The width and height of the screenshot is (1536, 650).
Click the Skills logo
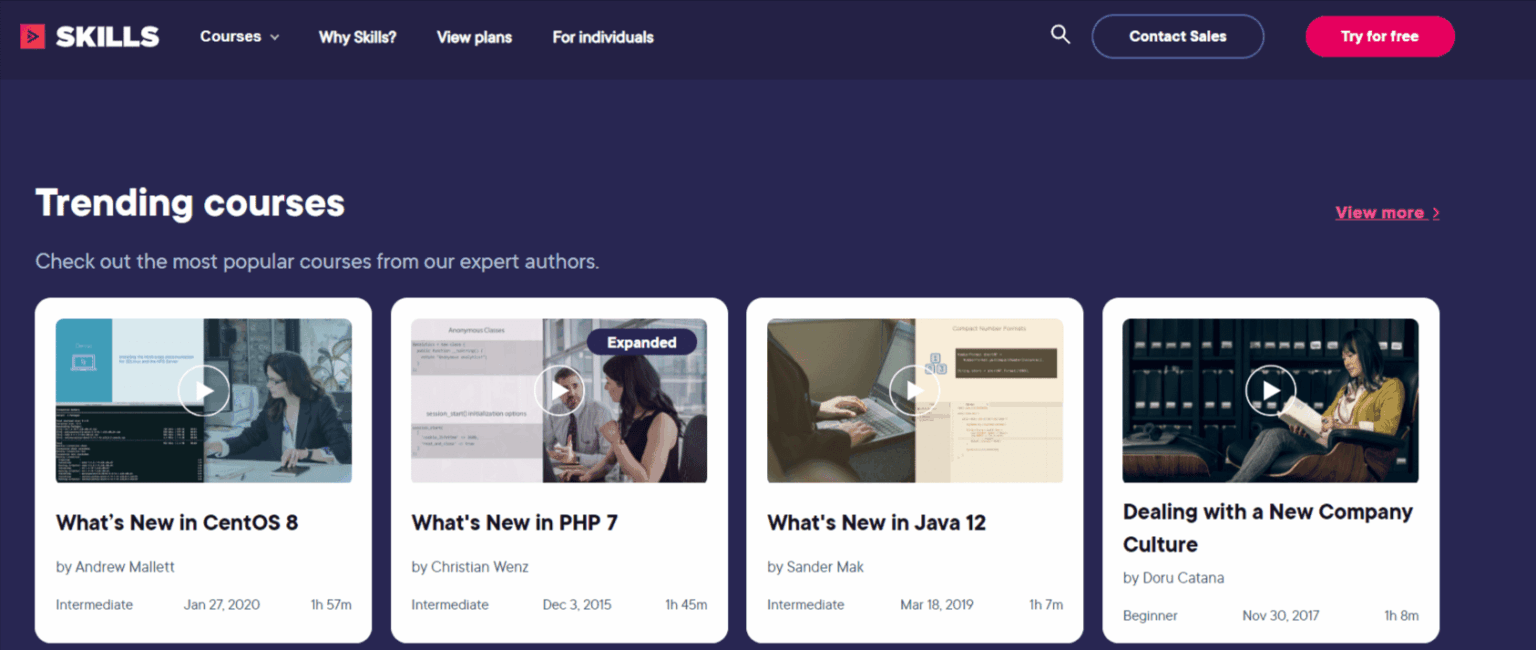[x=90, y=34]
